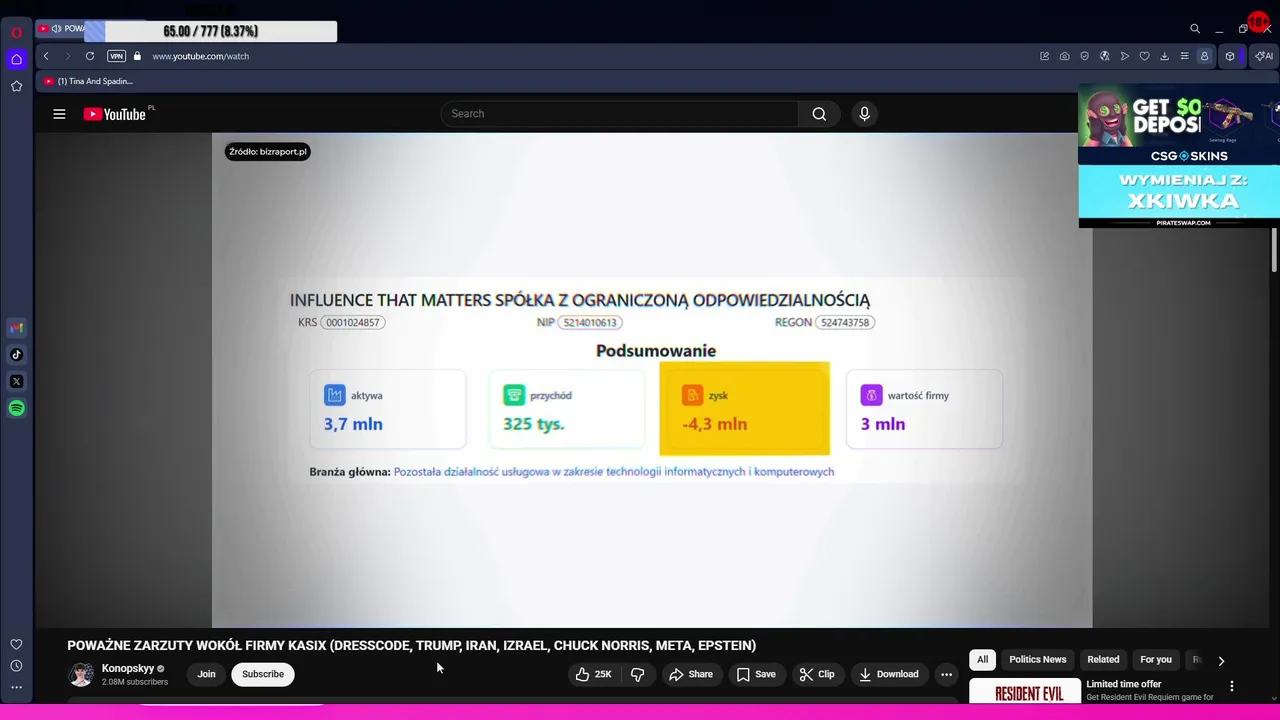Open the shield ad-blocker icon
This screenshot has width=1280, height=720.
tap(1085, 56)
